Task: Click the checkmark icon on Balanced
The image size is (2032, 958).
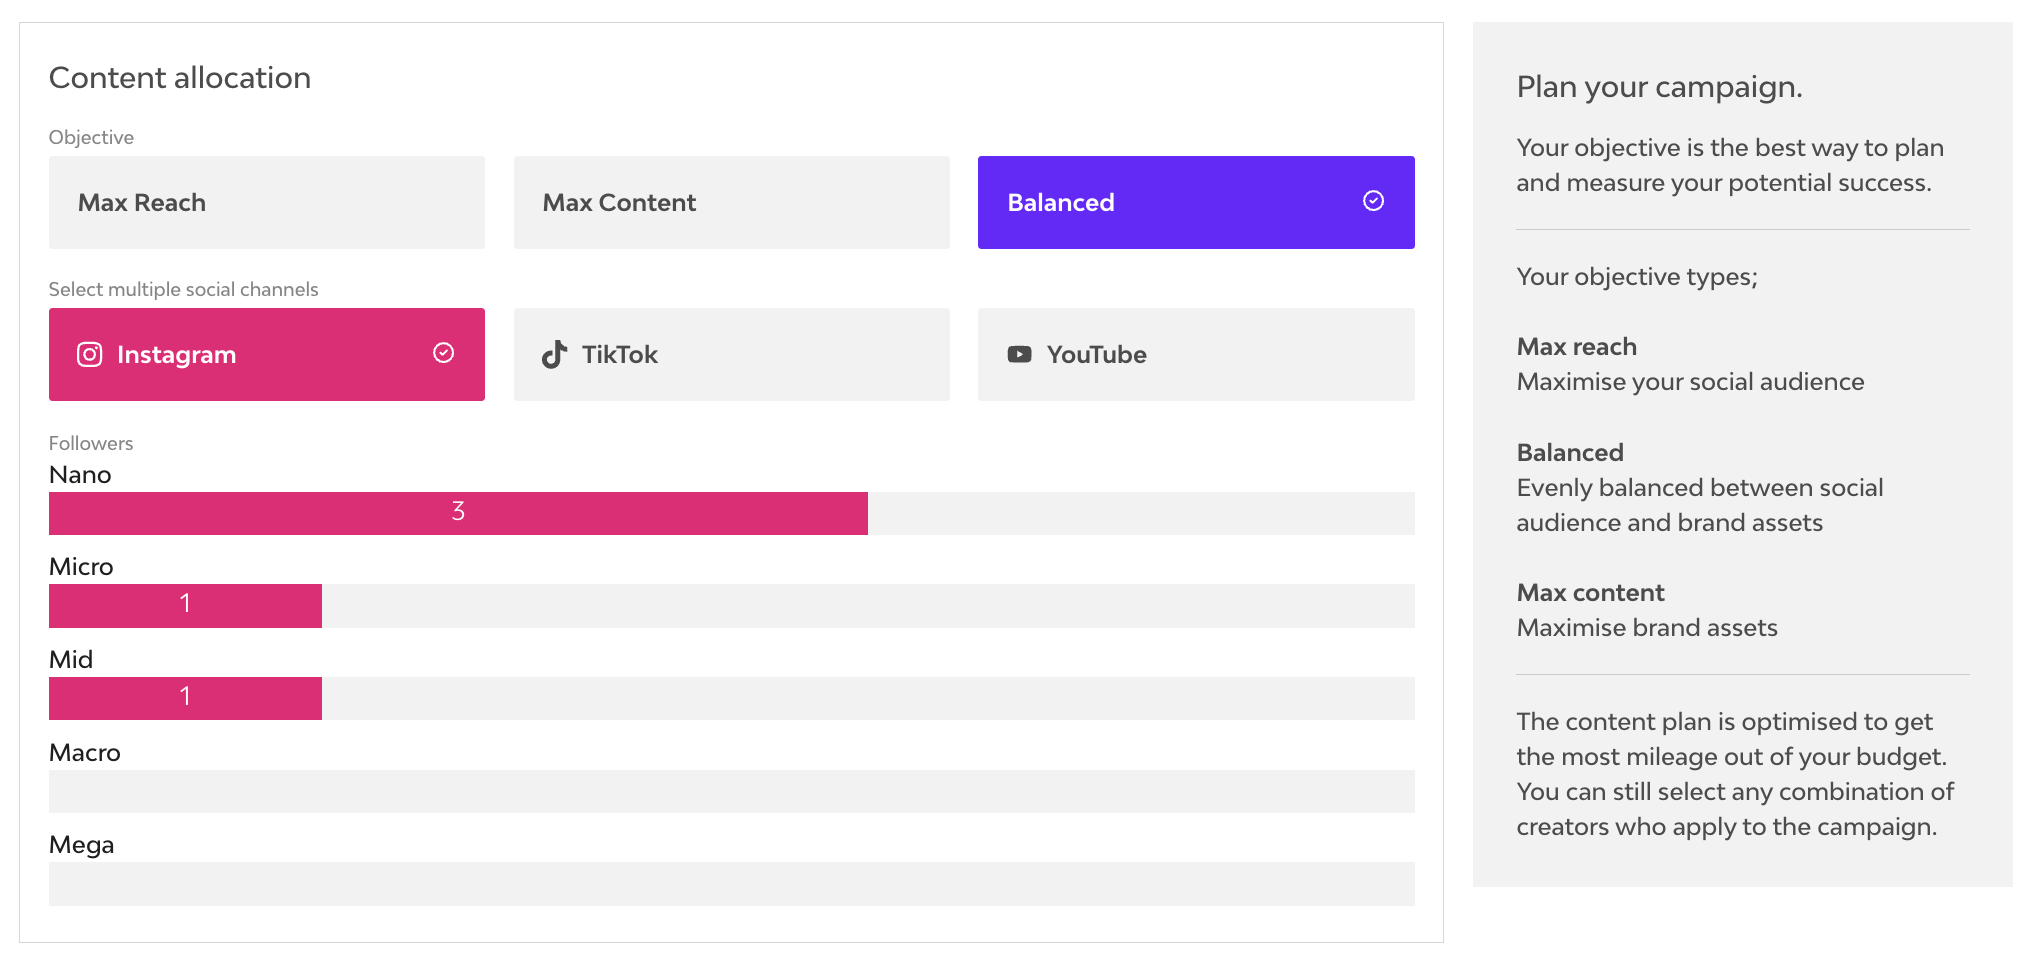Action: [x=1373, y=201]
